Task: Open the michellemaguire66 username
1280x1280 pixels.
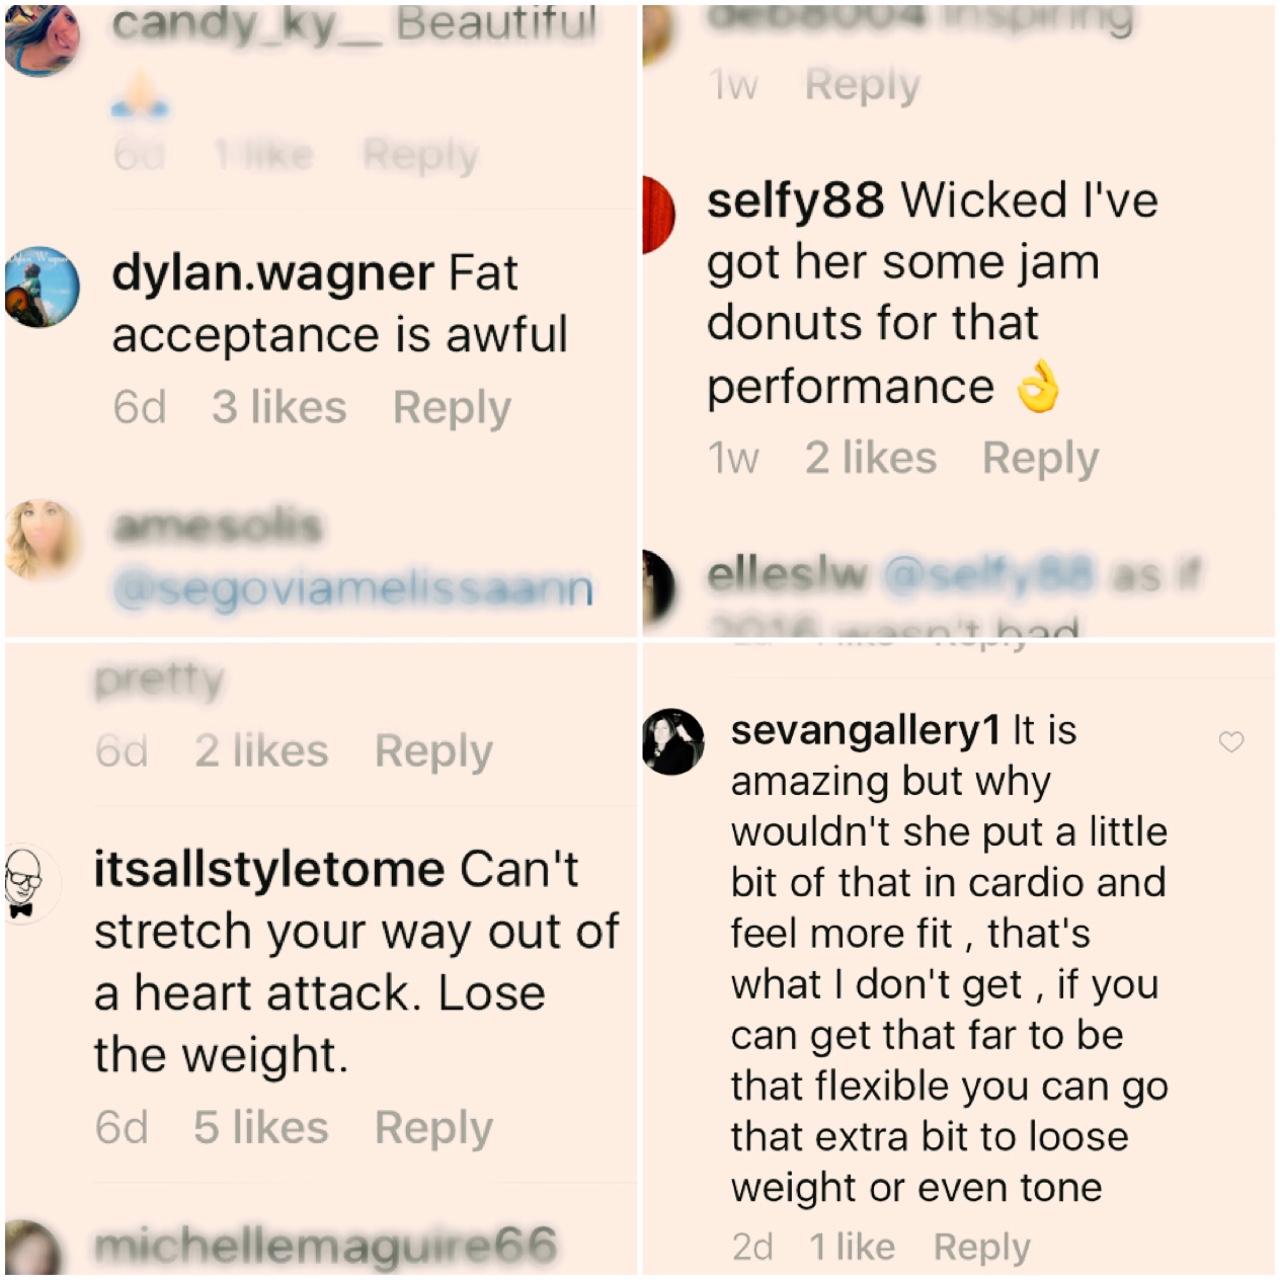Action: 325,1245
